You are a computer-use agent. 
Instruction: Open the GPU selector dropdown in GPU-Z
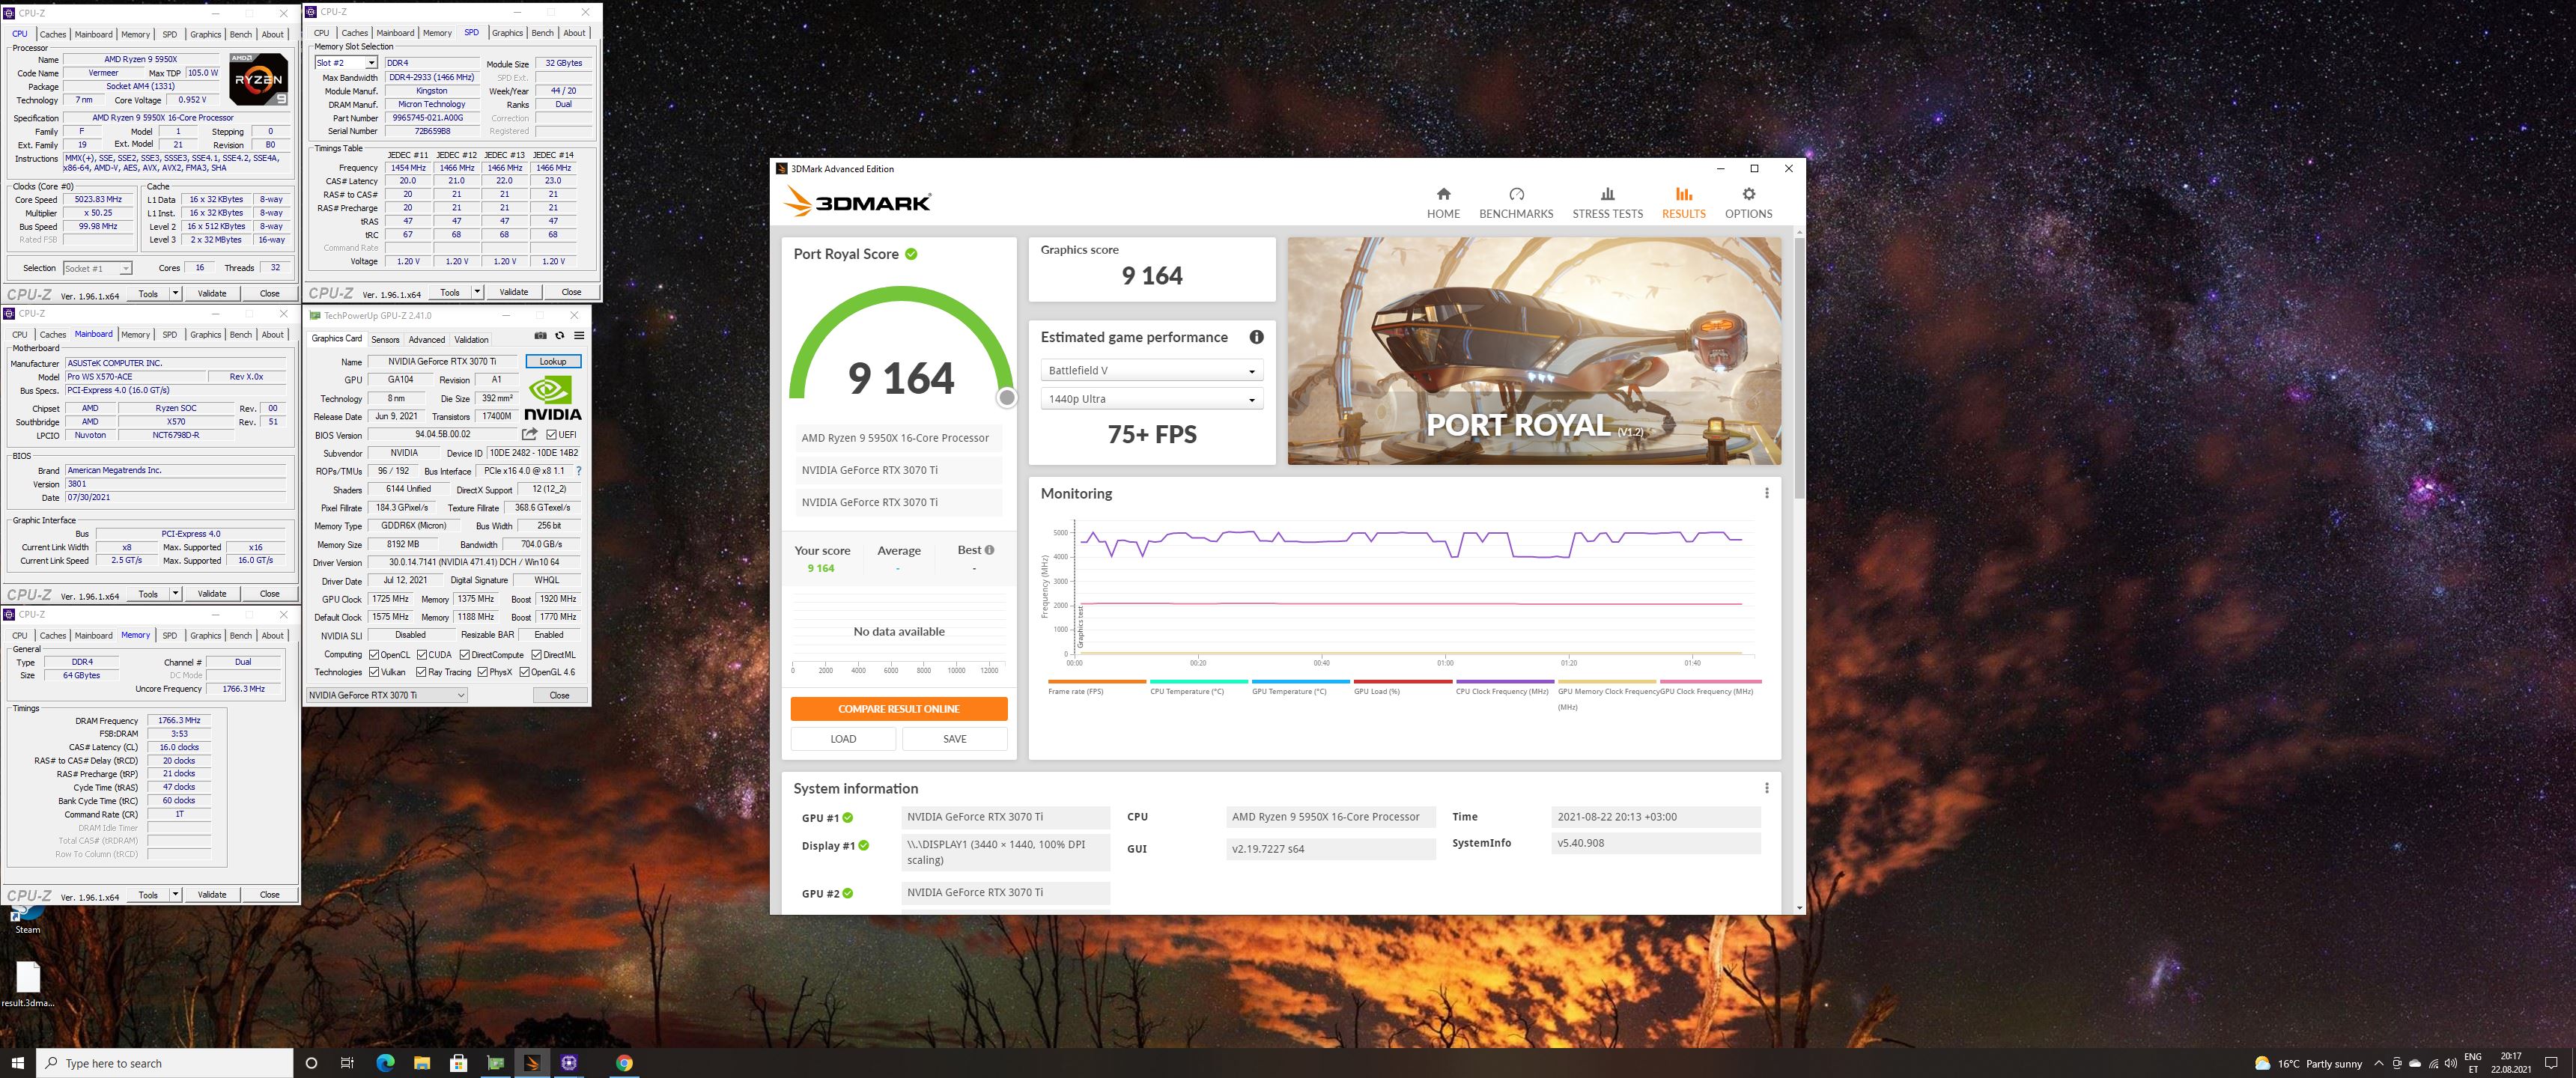click(387, 695)
